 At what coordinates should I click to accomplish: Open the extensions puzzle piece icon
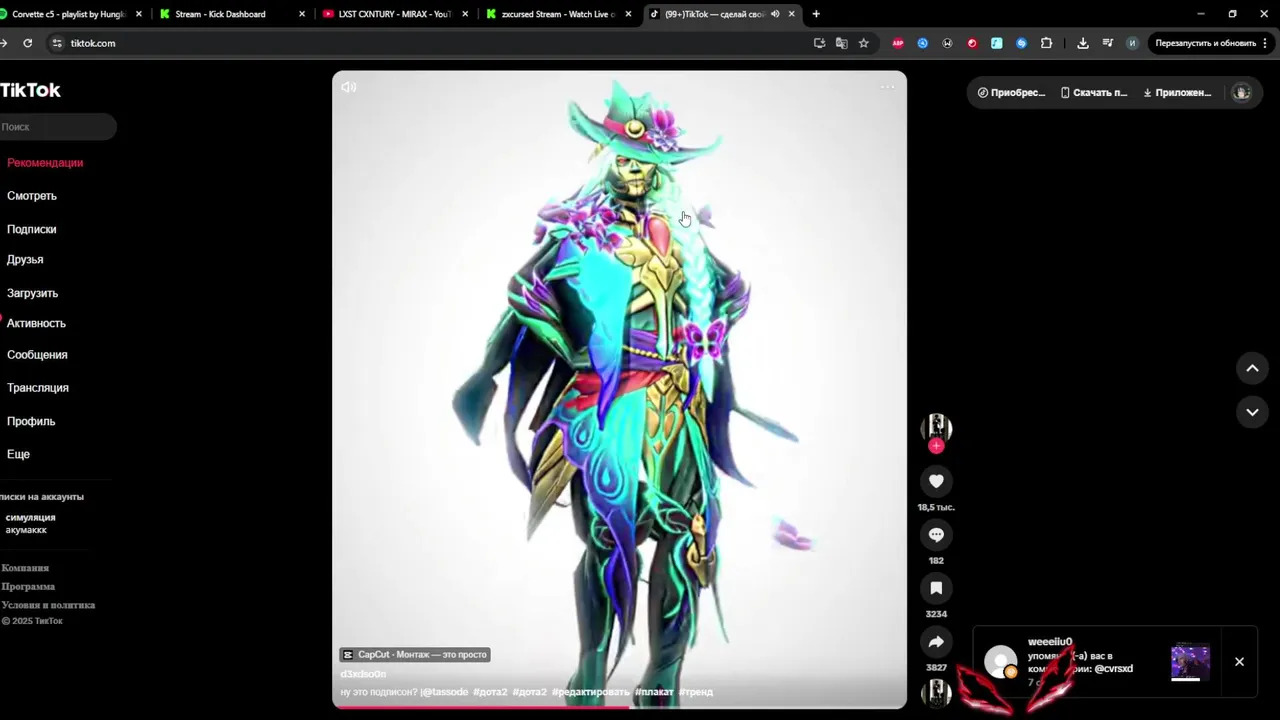point(1046,43)
